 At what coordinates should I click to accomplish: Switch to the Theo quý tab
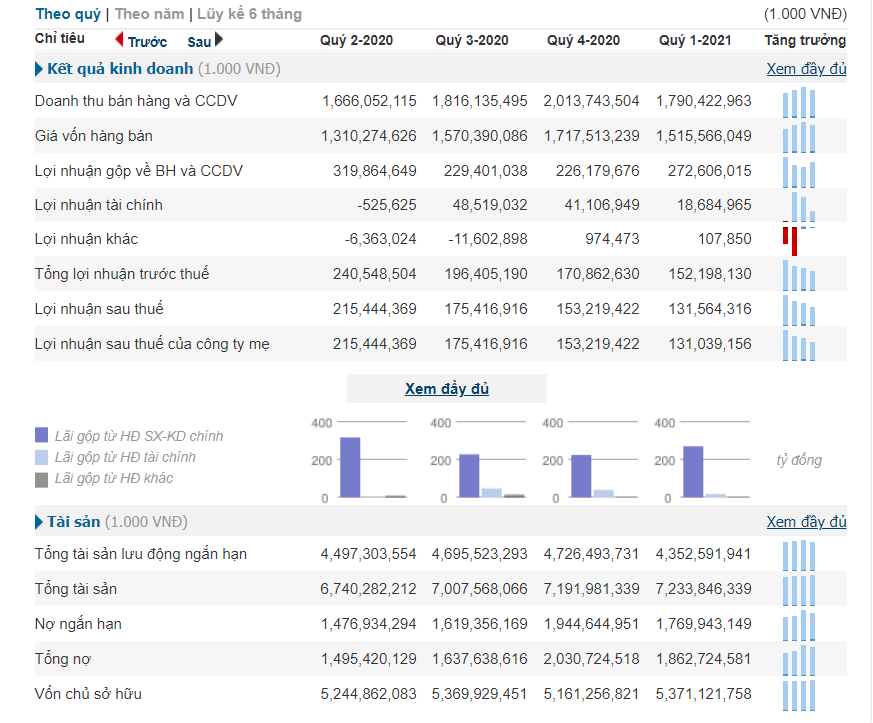pyautogui.click(x=68, y=14)
